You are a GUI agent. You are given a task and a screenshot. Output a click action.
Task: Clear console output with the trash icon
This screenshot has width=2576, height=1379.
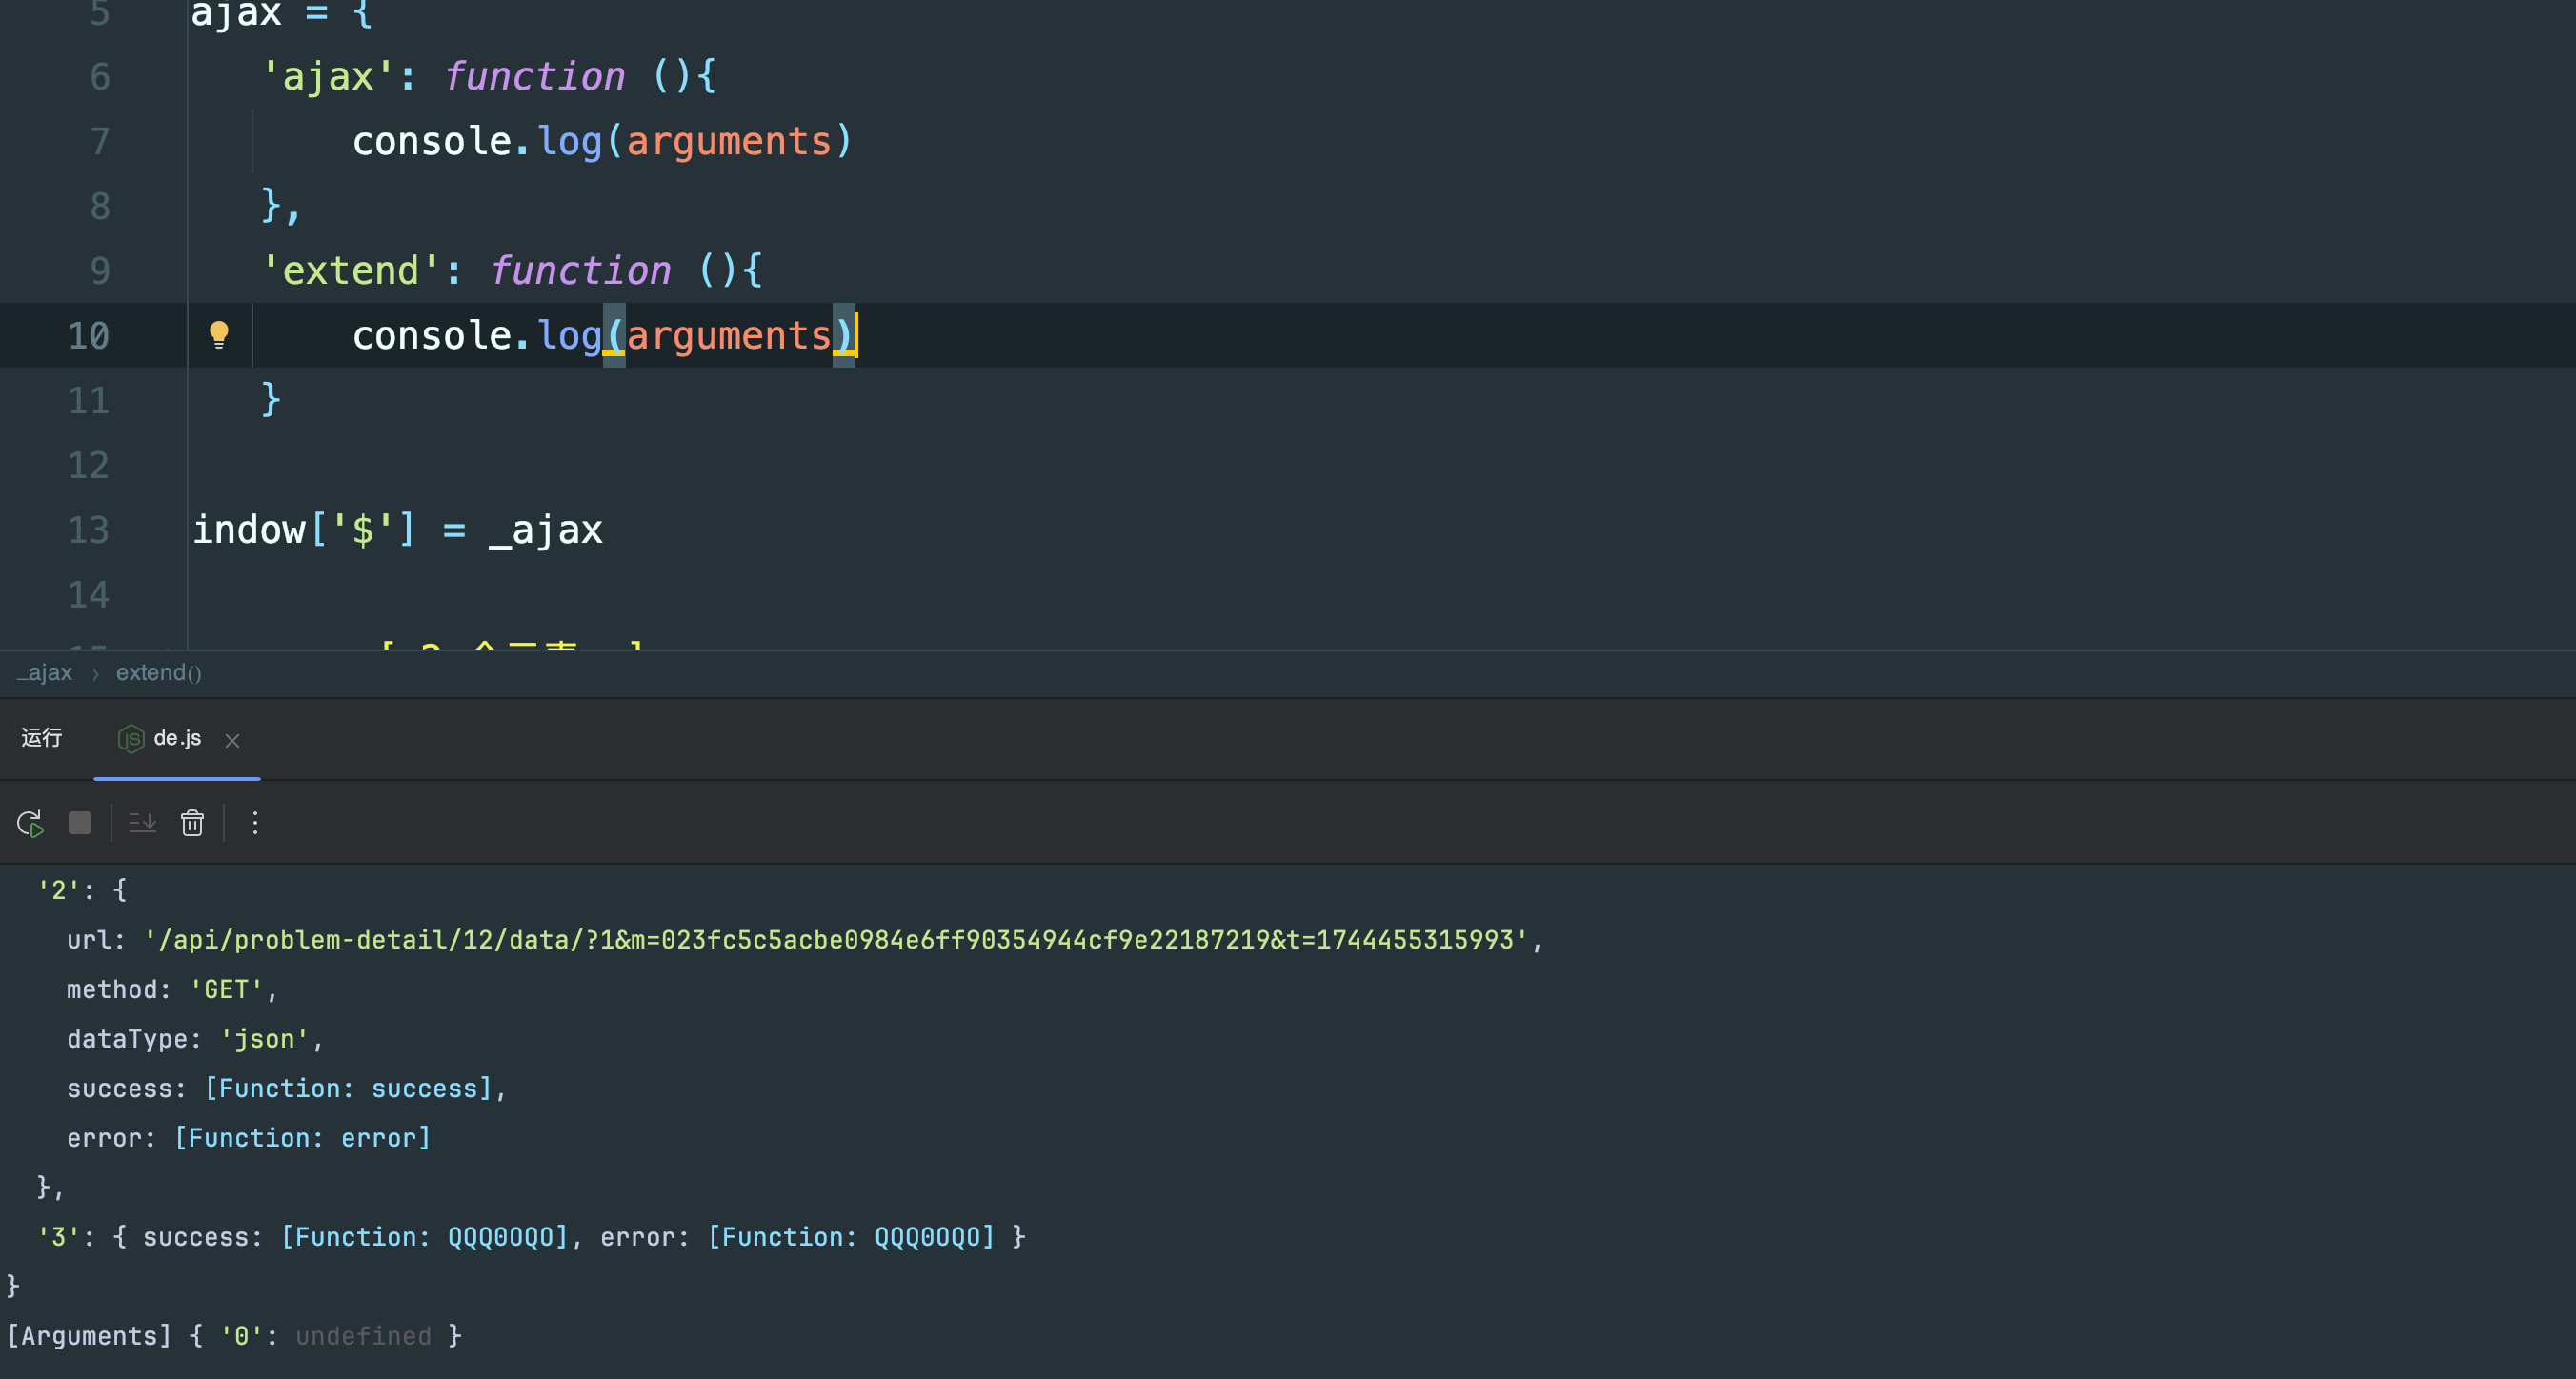[192, 823]
